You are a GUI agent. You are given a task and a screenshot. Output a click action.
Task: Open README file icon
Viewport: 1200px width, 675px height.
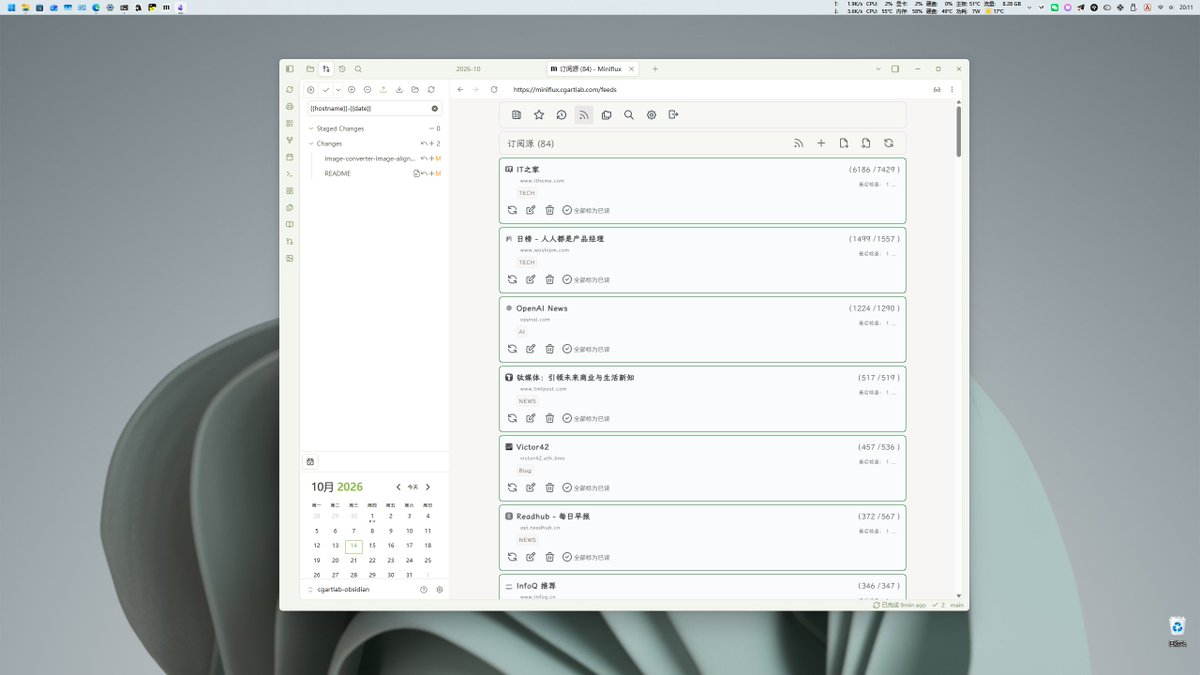pos(417,174)
